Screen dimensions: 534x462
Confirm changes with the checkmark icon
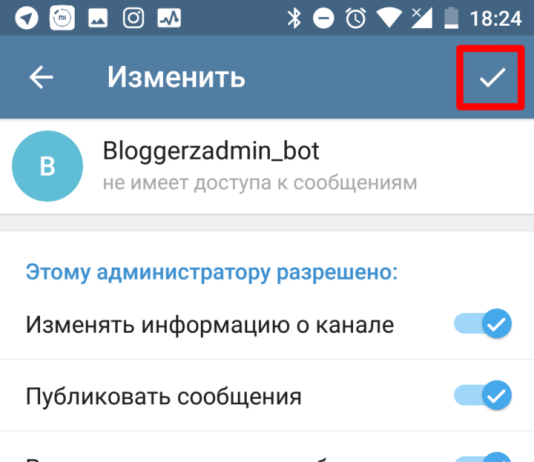492,77
